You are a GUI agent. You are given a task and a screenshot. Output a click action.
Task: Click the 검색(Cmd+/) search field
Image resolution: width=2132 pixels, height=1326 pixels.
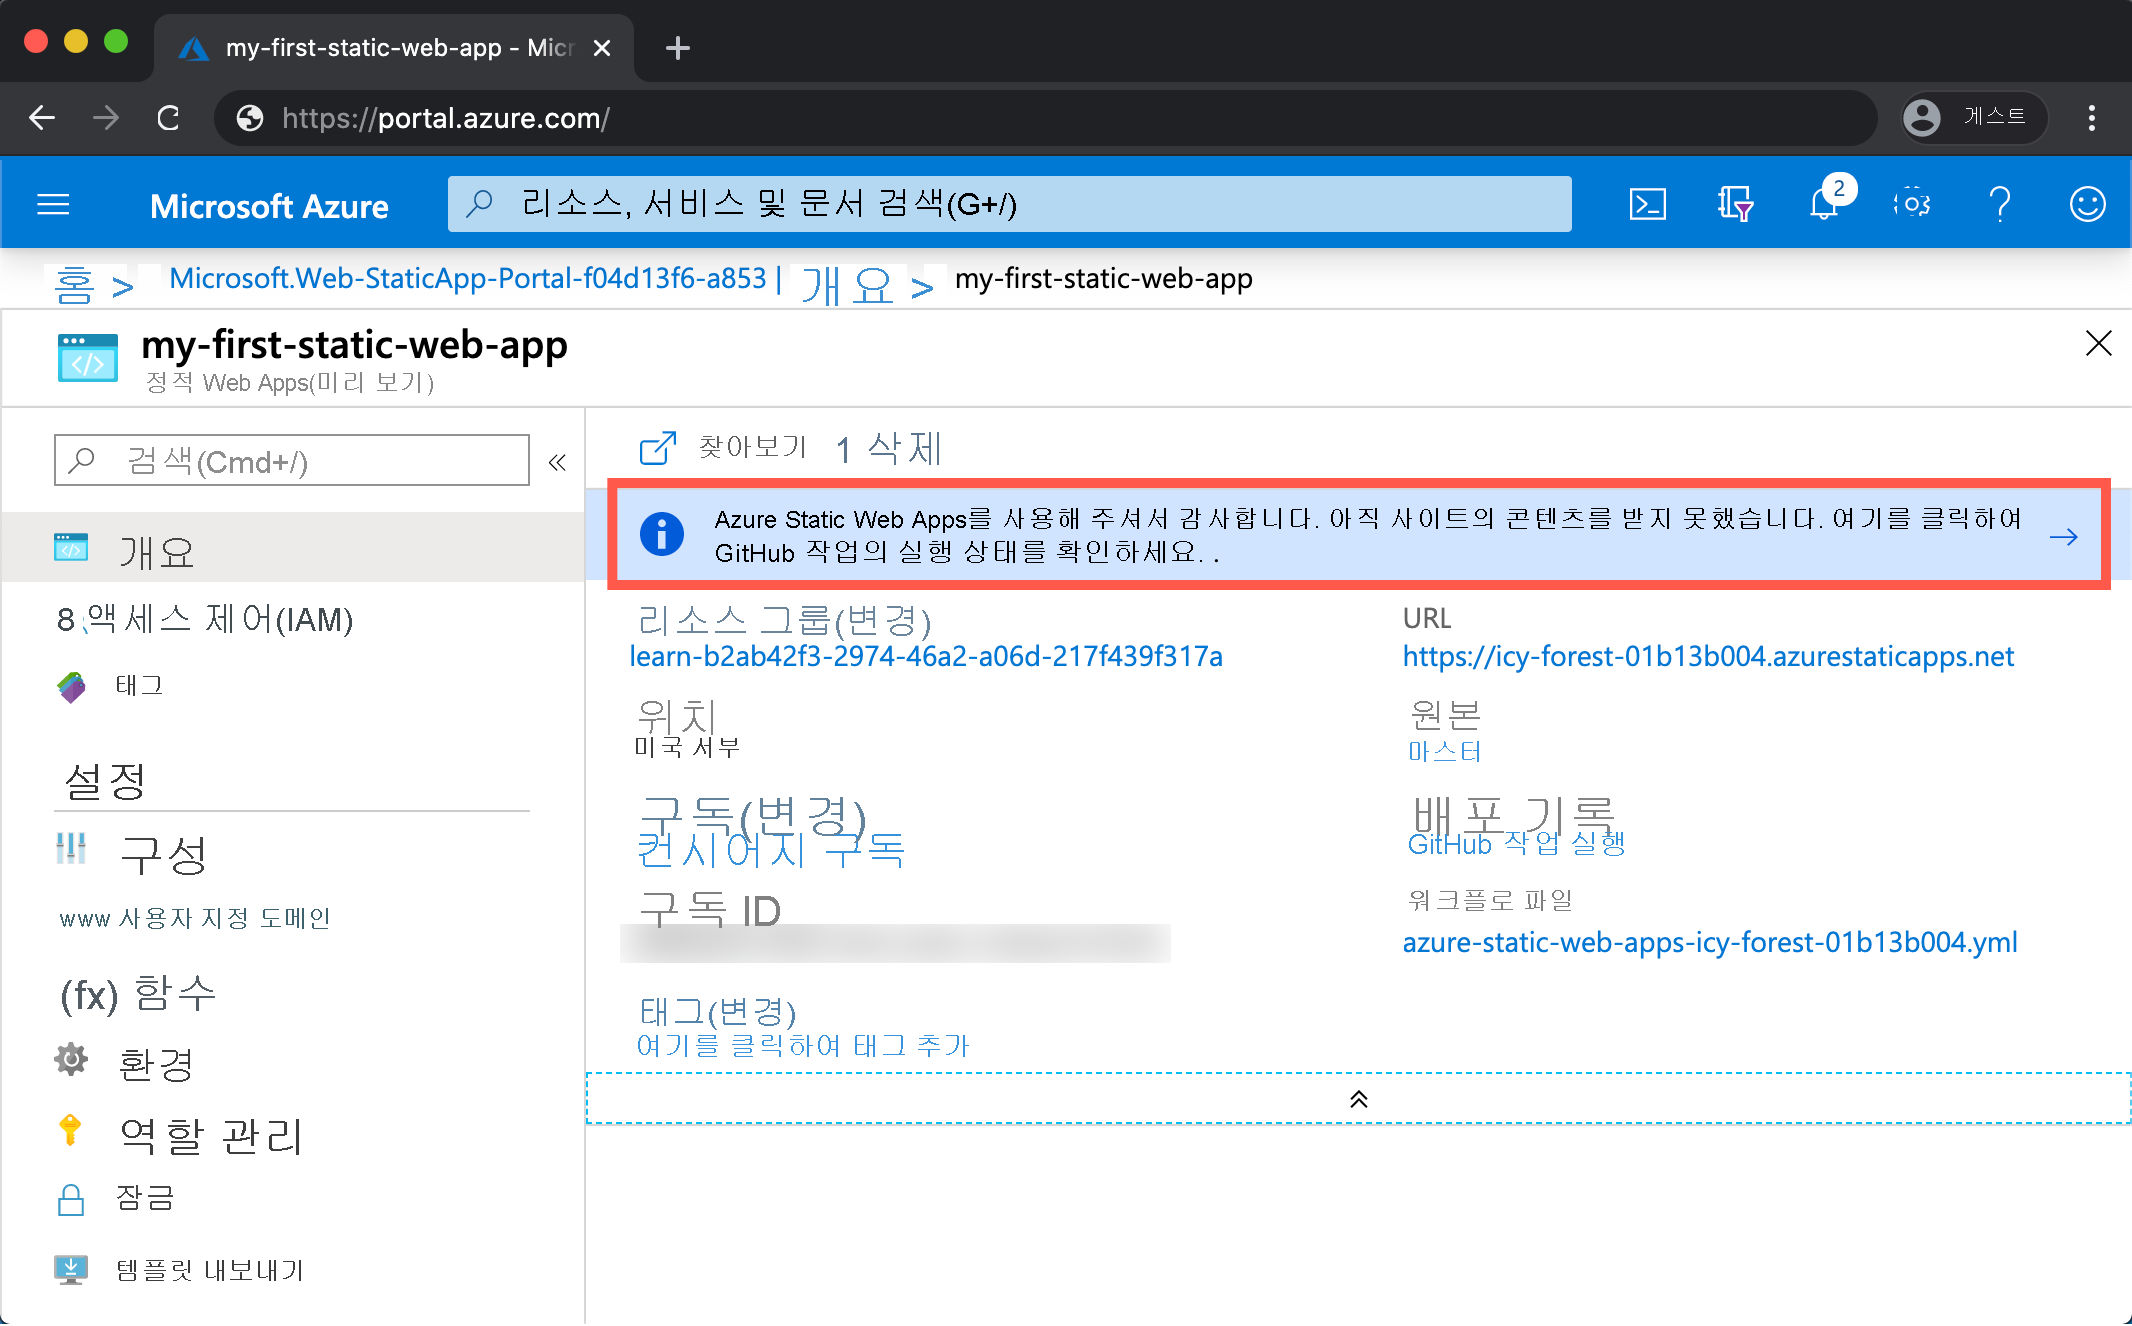click(x=290, y=460)
